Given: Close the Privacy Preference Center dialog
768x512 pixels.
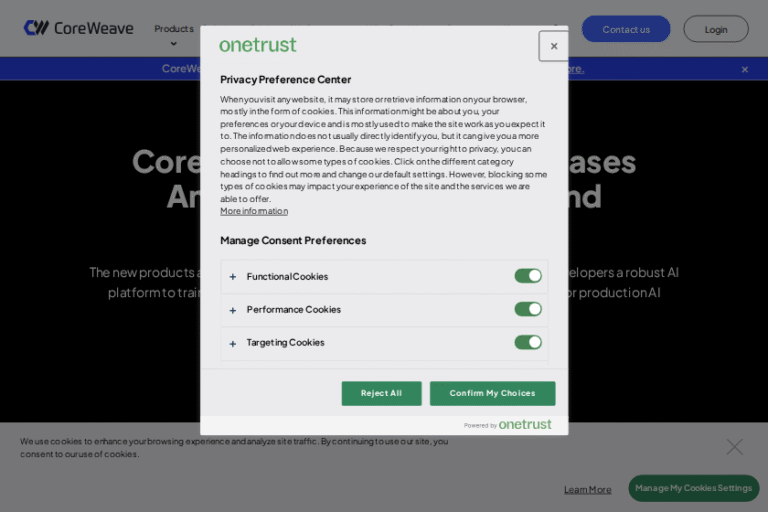Looking at the screenshot, I should (553, 46).
